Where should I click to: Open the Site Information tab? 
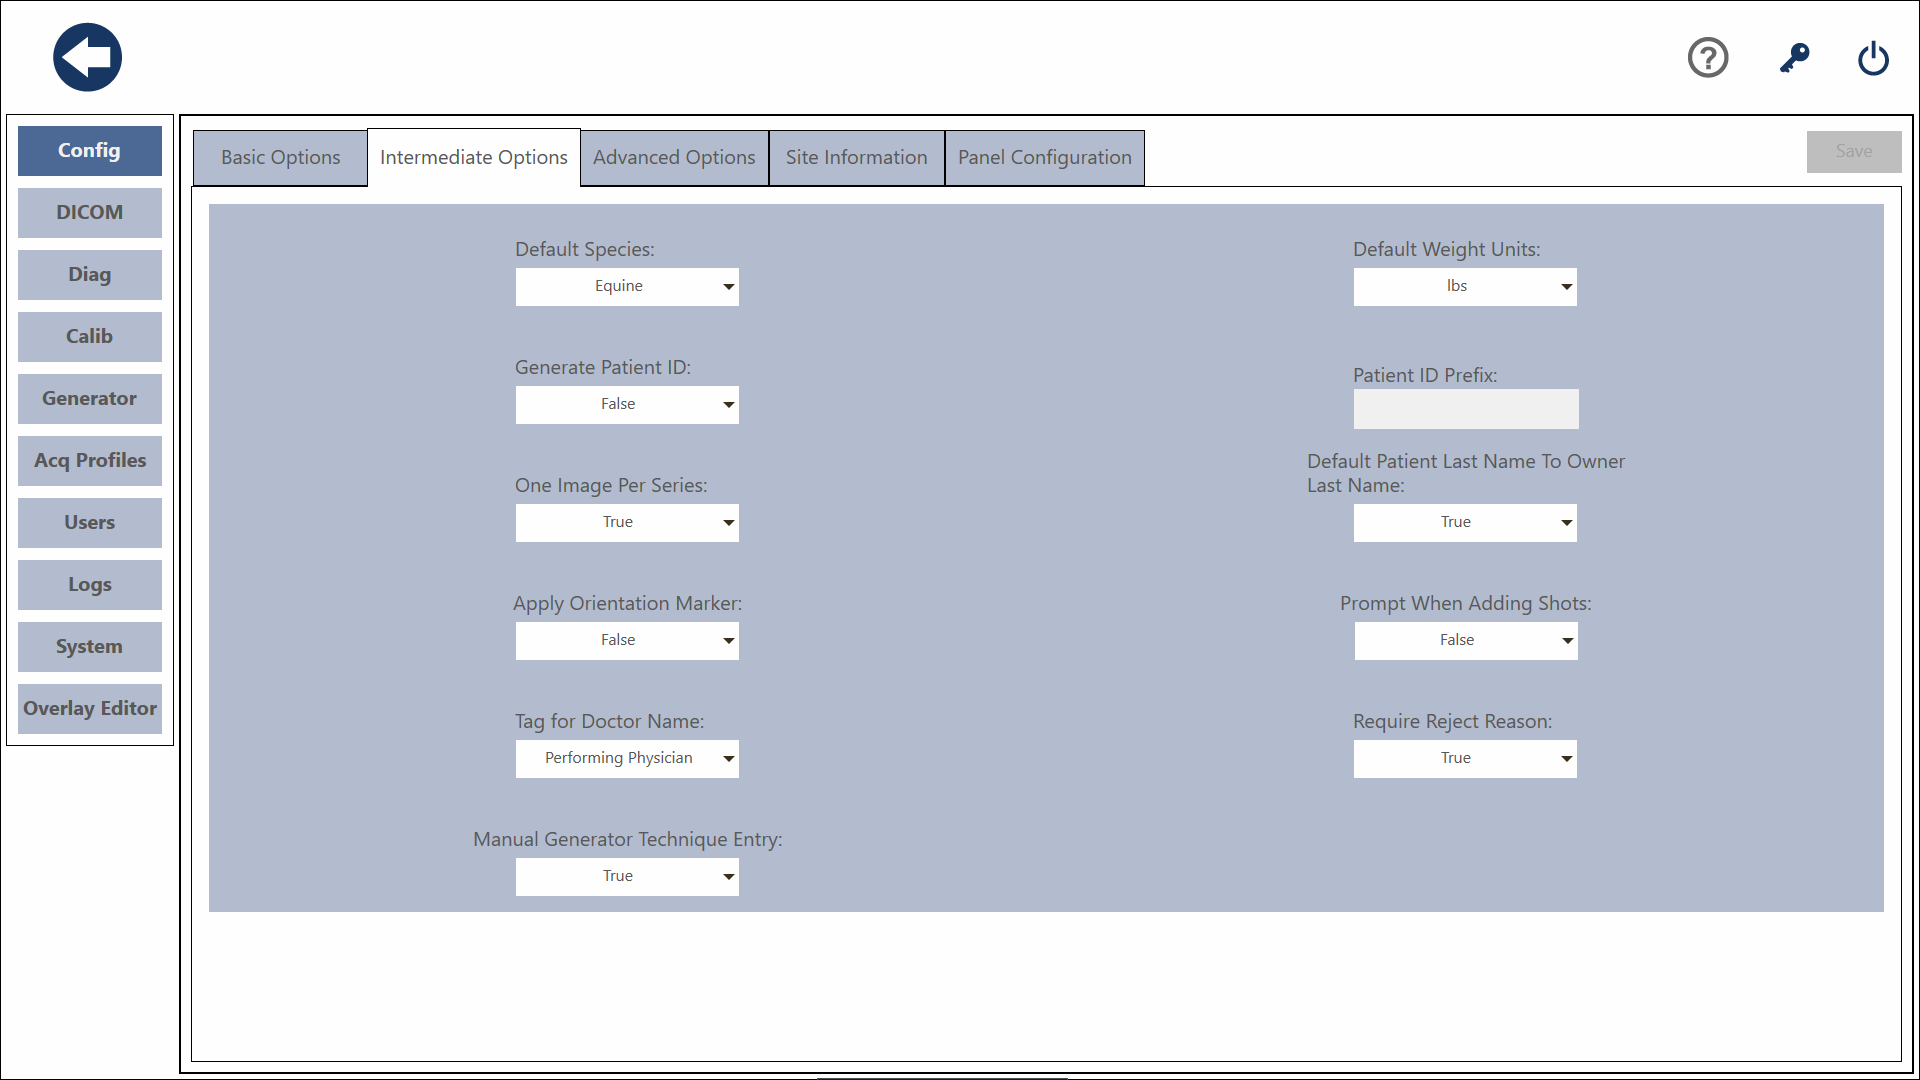click(857, 158)
